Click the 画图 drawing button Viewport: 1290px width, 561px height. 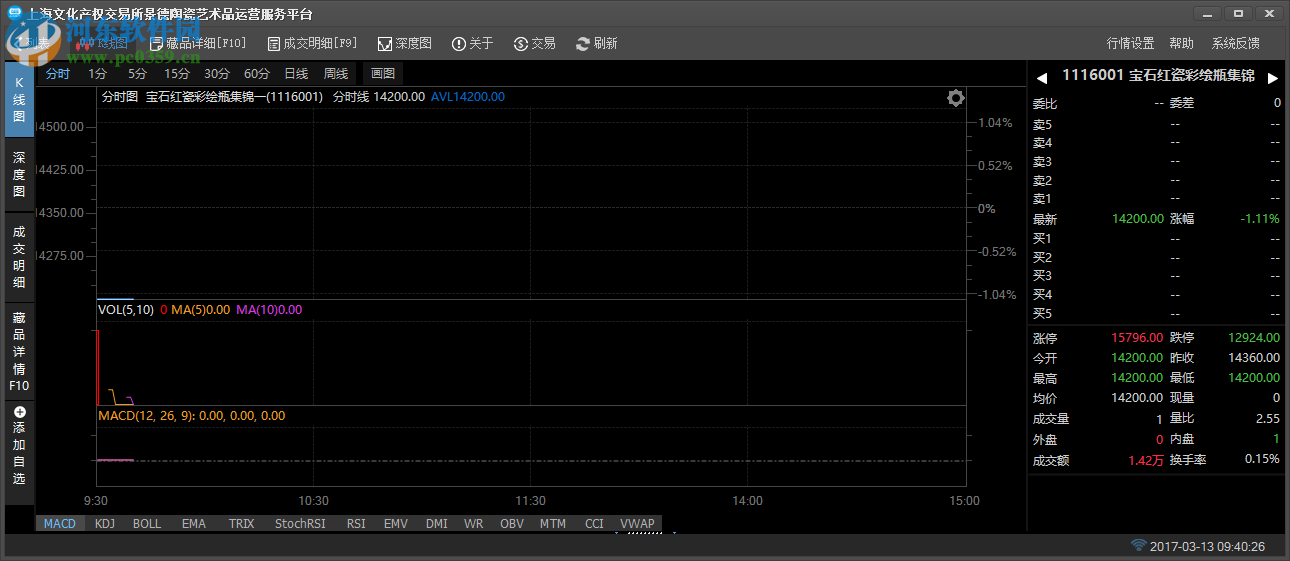pyautogui.click(x=383, y=74)
